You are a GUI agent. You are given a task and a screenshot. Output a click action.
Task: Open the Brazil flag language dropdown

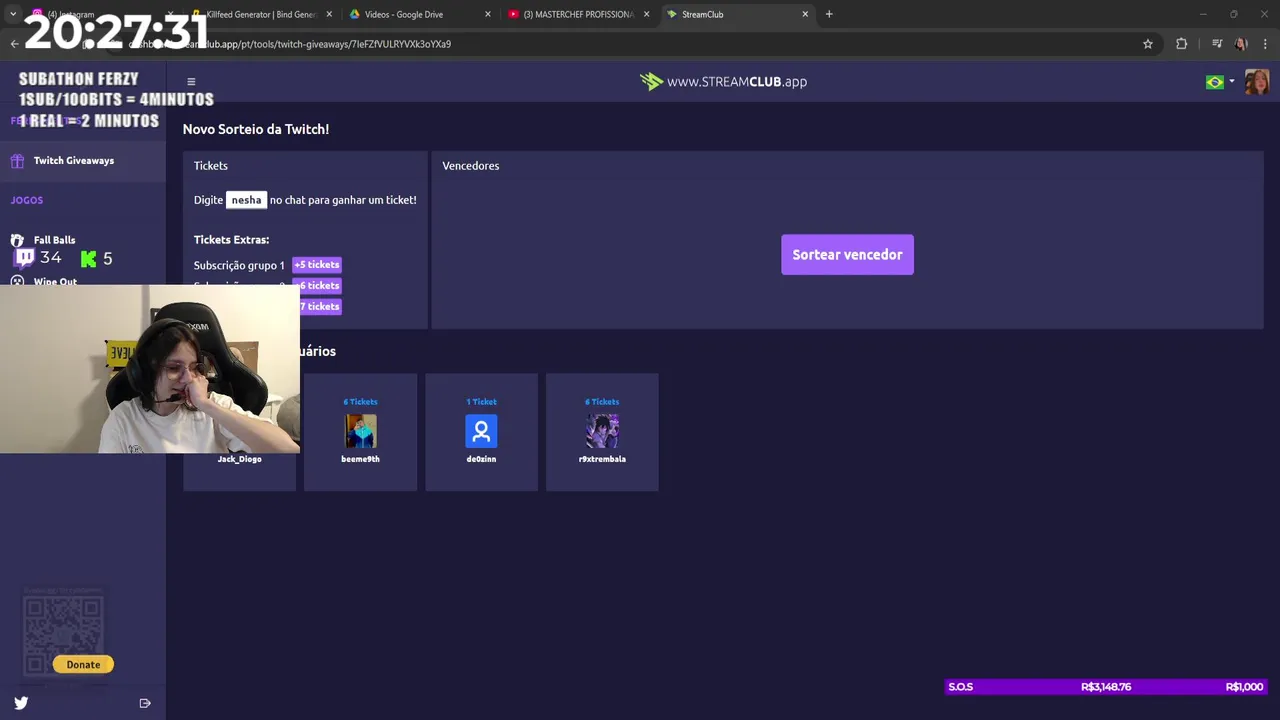click(x=1220, y=82)
